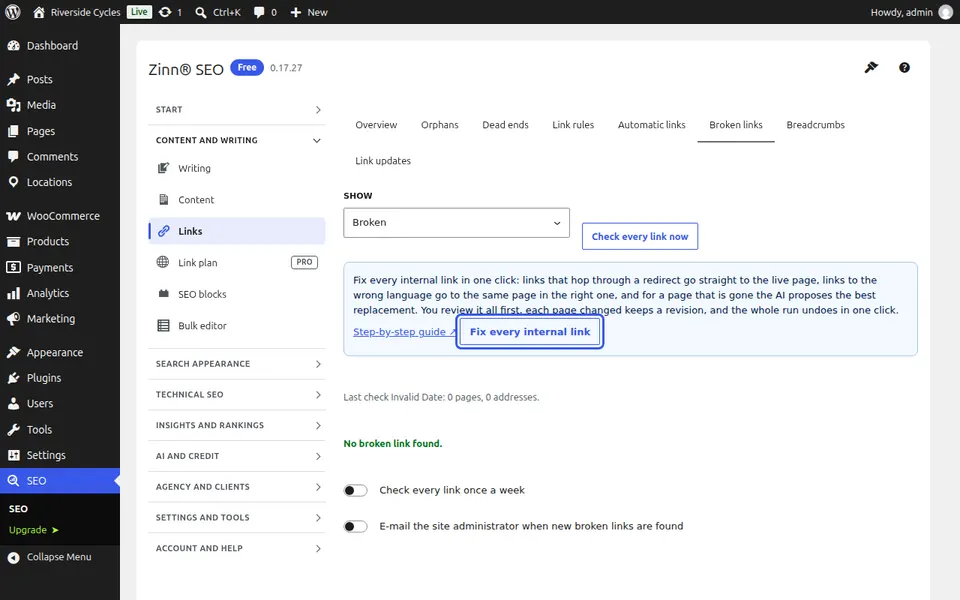This screenshot has height=600, width=960.
Task: Expand the Search Appearance section
Action: tap(237, 364)
